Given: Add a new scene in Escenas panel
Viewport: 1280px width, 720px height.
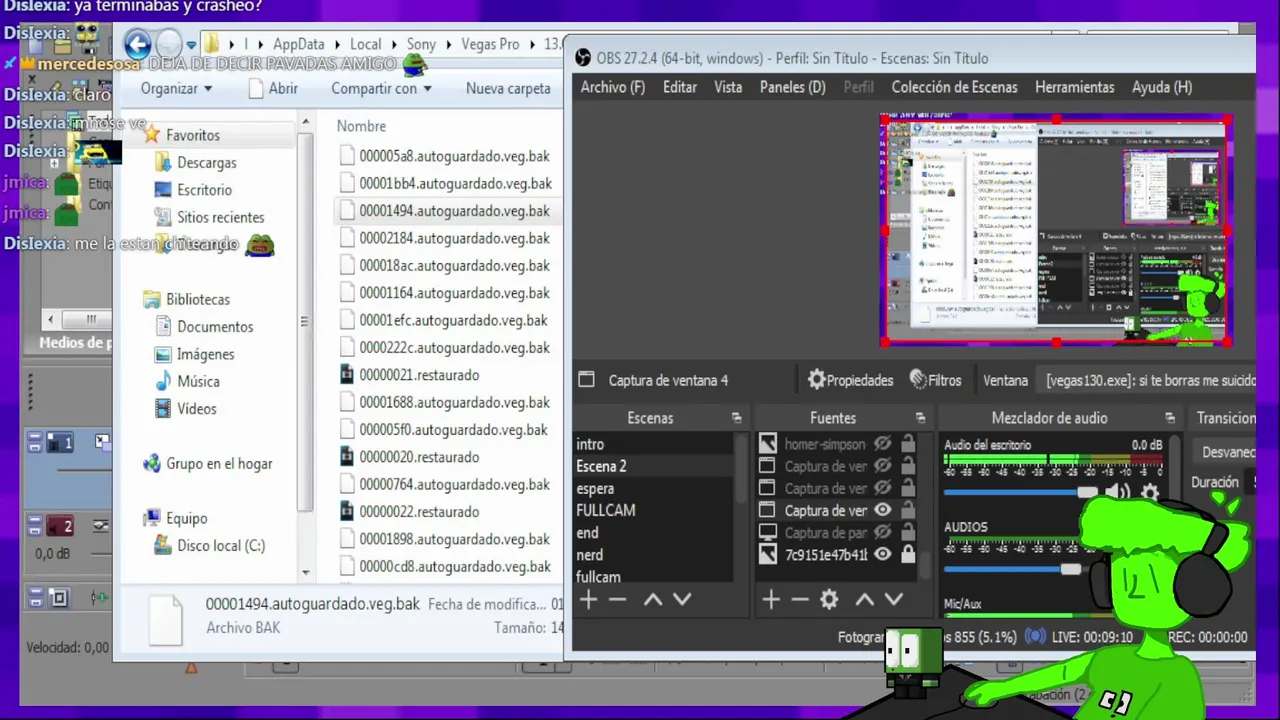Looking at the screenshot, I should pyautogui.click(x=588, y=600).
